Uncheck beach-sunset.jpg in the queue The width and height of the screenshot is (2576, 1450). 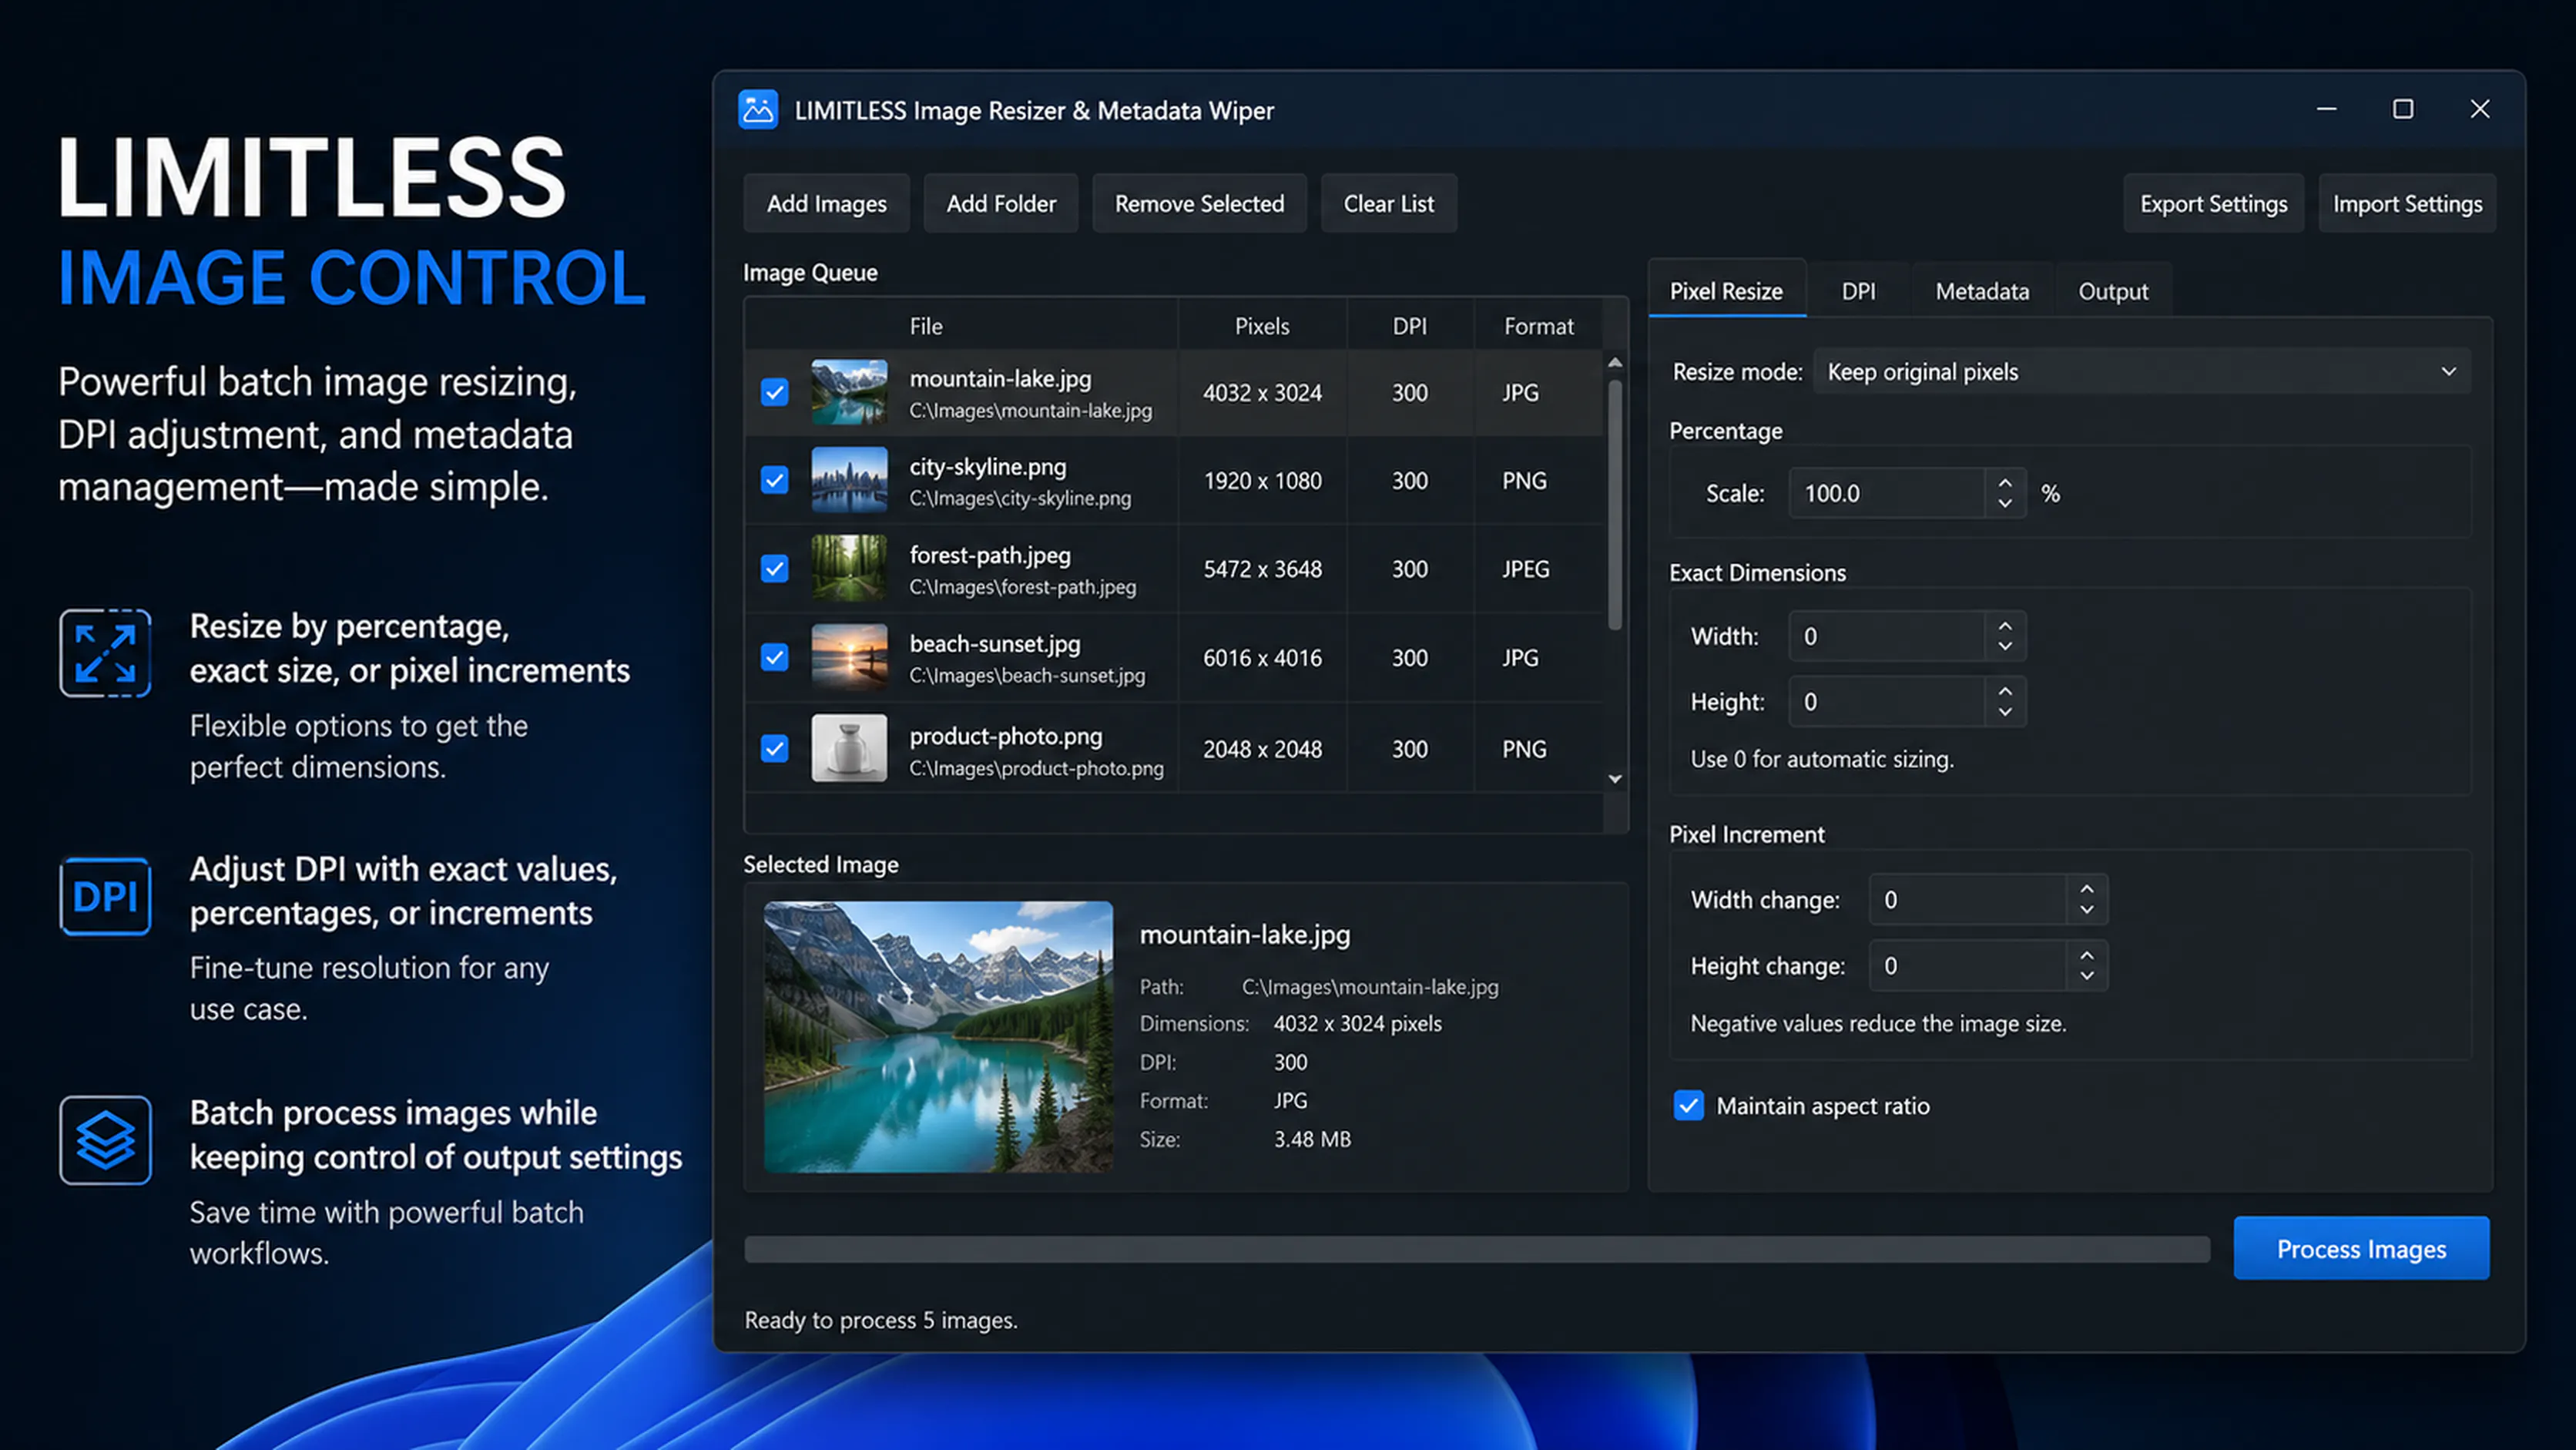pos(774,657)
